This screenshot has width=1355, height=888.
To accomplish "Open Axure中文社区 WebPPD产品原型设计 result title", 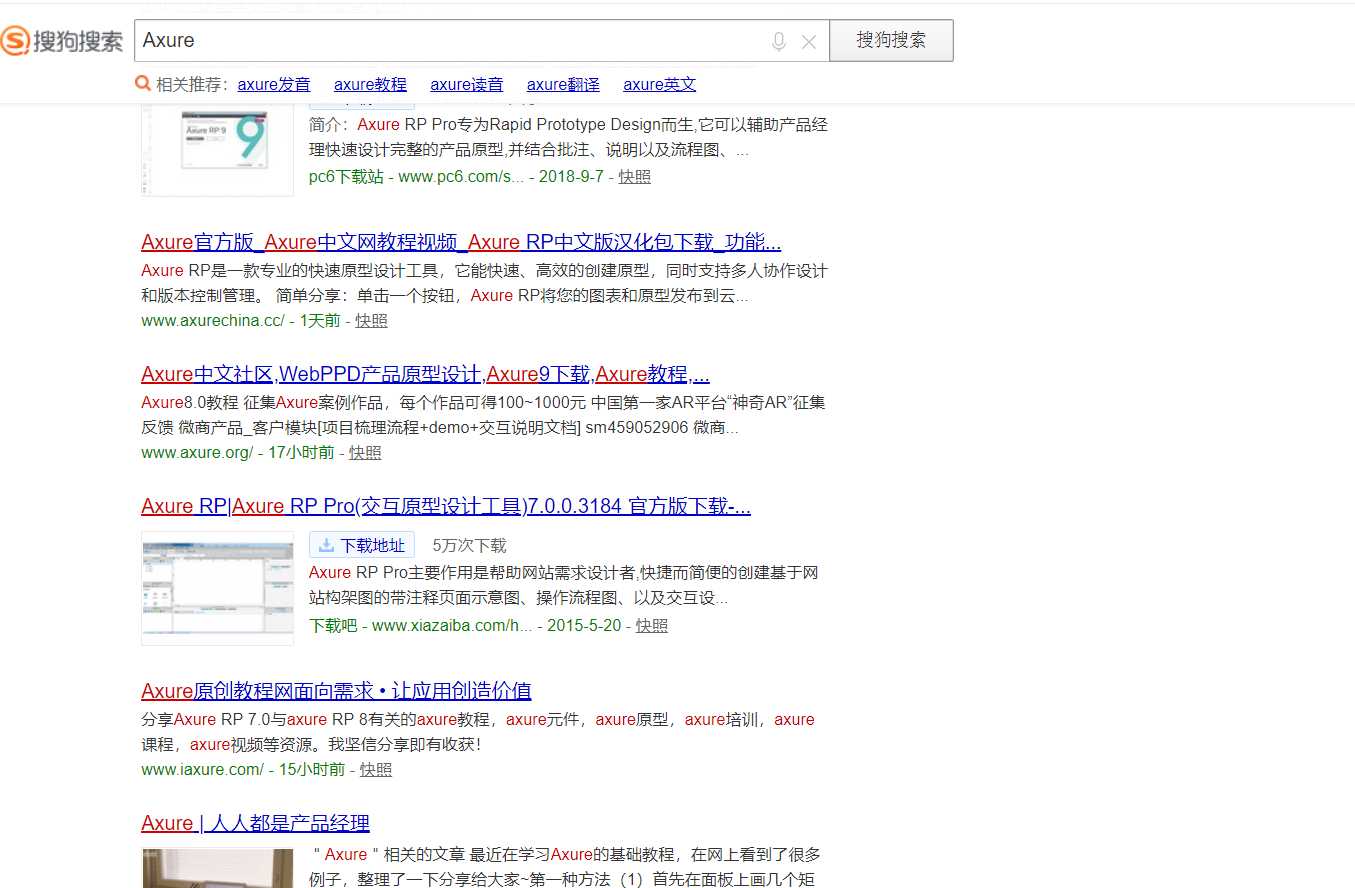I will pos(425,374).
